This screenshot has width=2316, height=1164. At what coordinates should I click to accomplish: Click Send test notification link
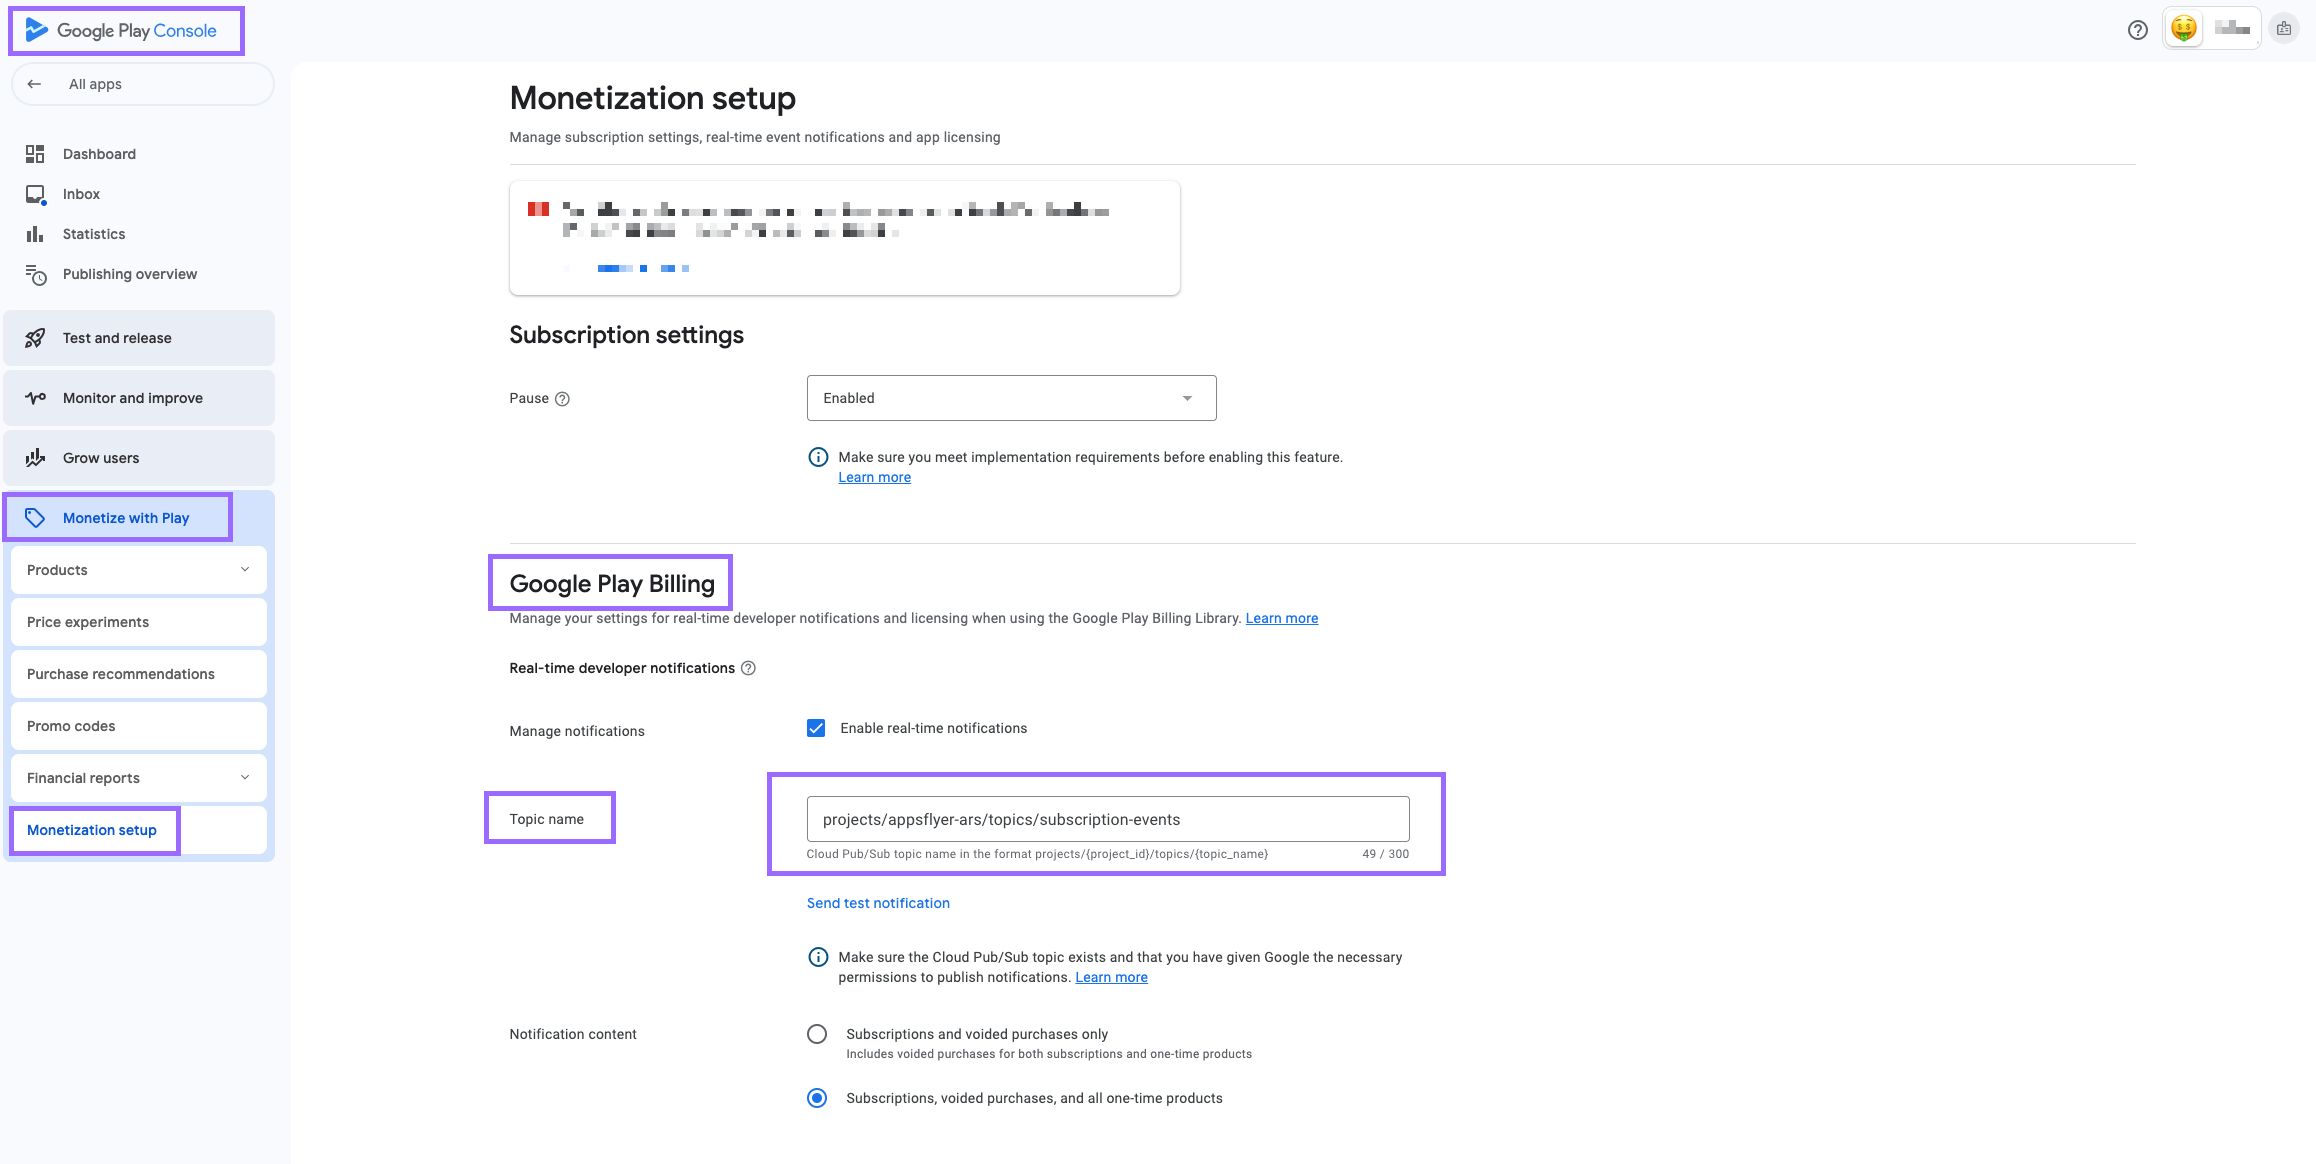(878, 903)
